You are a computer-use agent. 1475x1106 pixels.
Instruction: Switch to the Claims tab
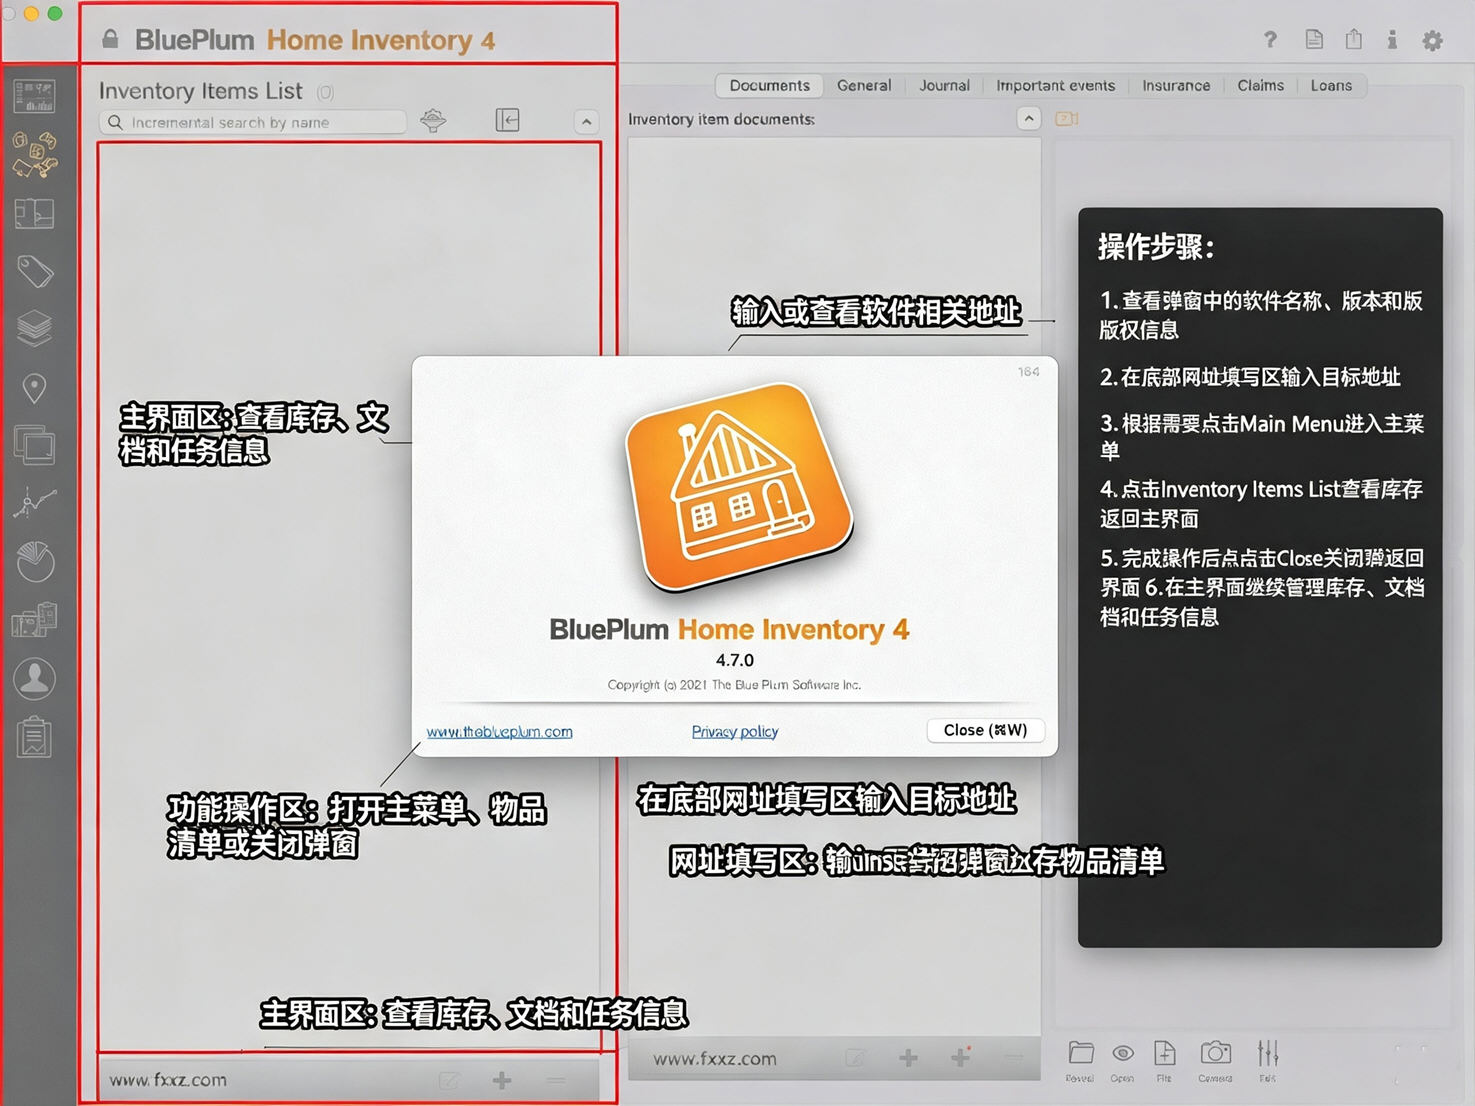pyautogui.click(x=1260, y=86)
